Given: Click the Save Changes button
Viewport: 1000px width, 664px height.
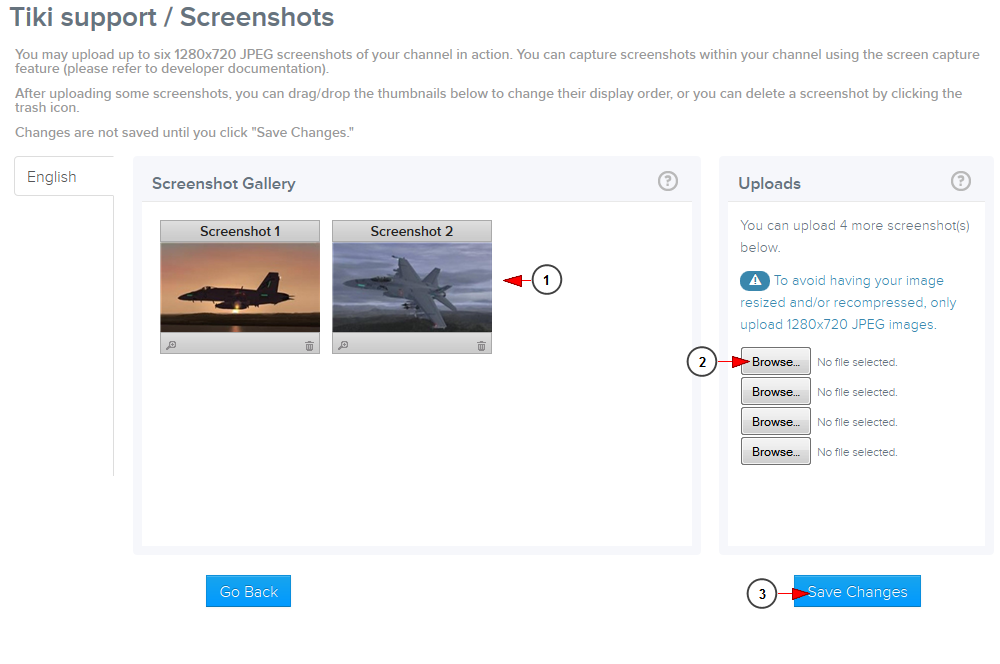Looking at the screenshot, I should point(857,591).
